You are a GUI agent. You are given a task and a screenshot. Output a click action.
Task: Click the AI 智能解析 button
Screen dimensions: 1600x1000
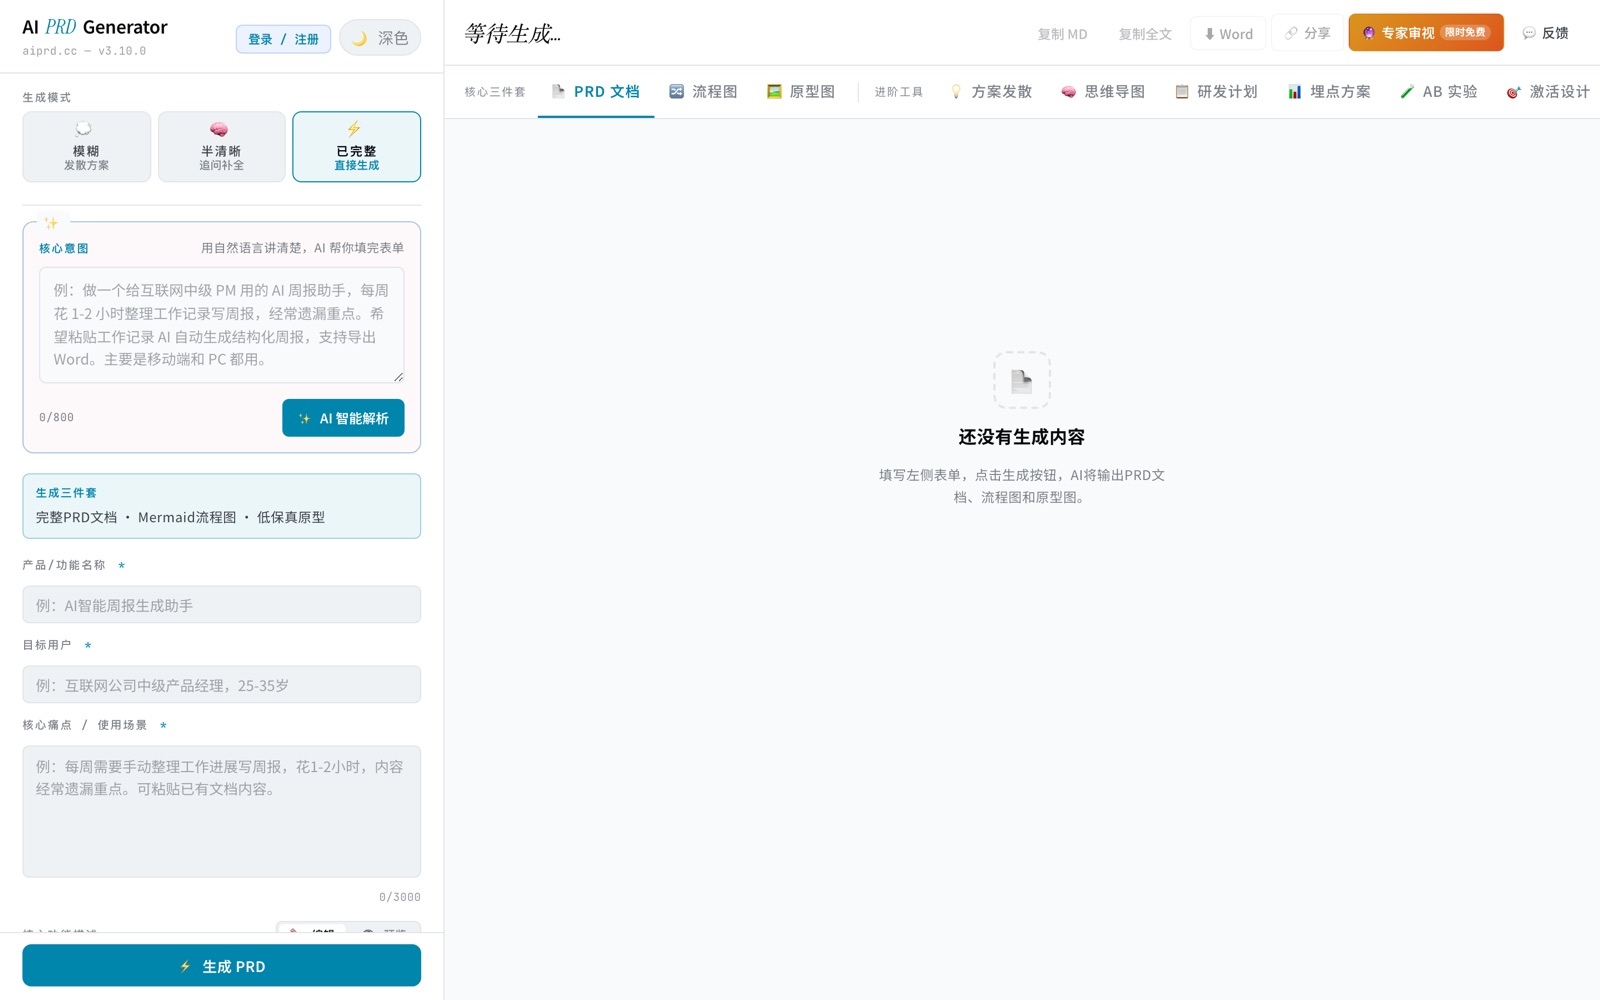point(343,418)
